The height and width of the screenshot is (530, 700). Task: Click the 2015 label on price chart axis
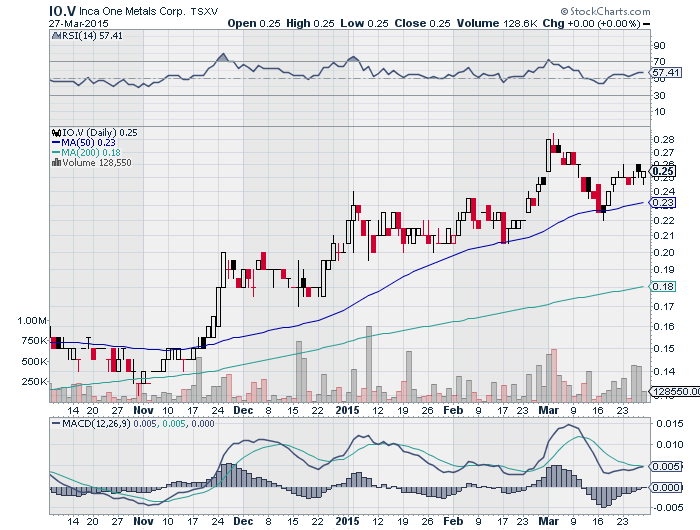click(x=347, y=410)
